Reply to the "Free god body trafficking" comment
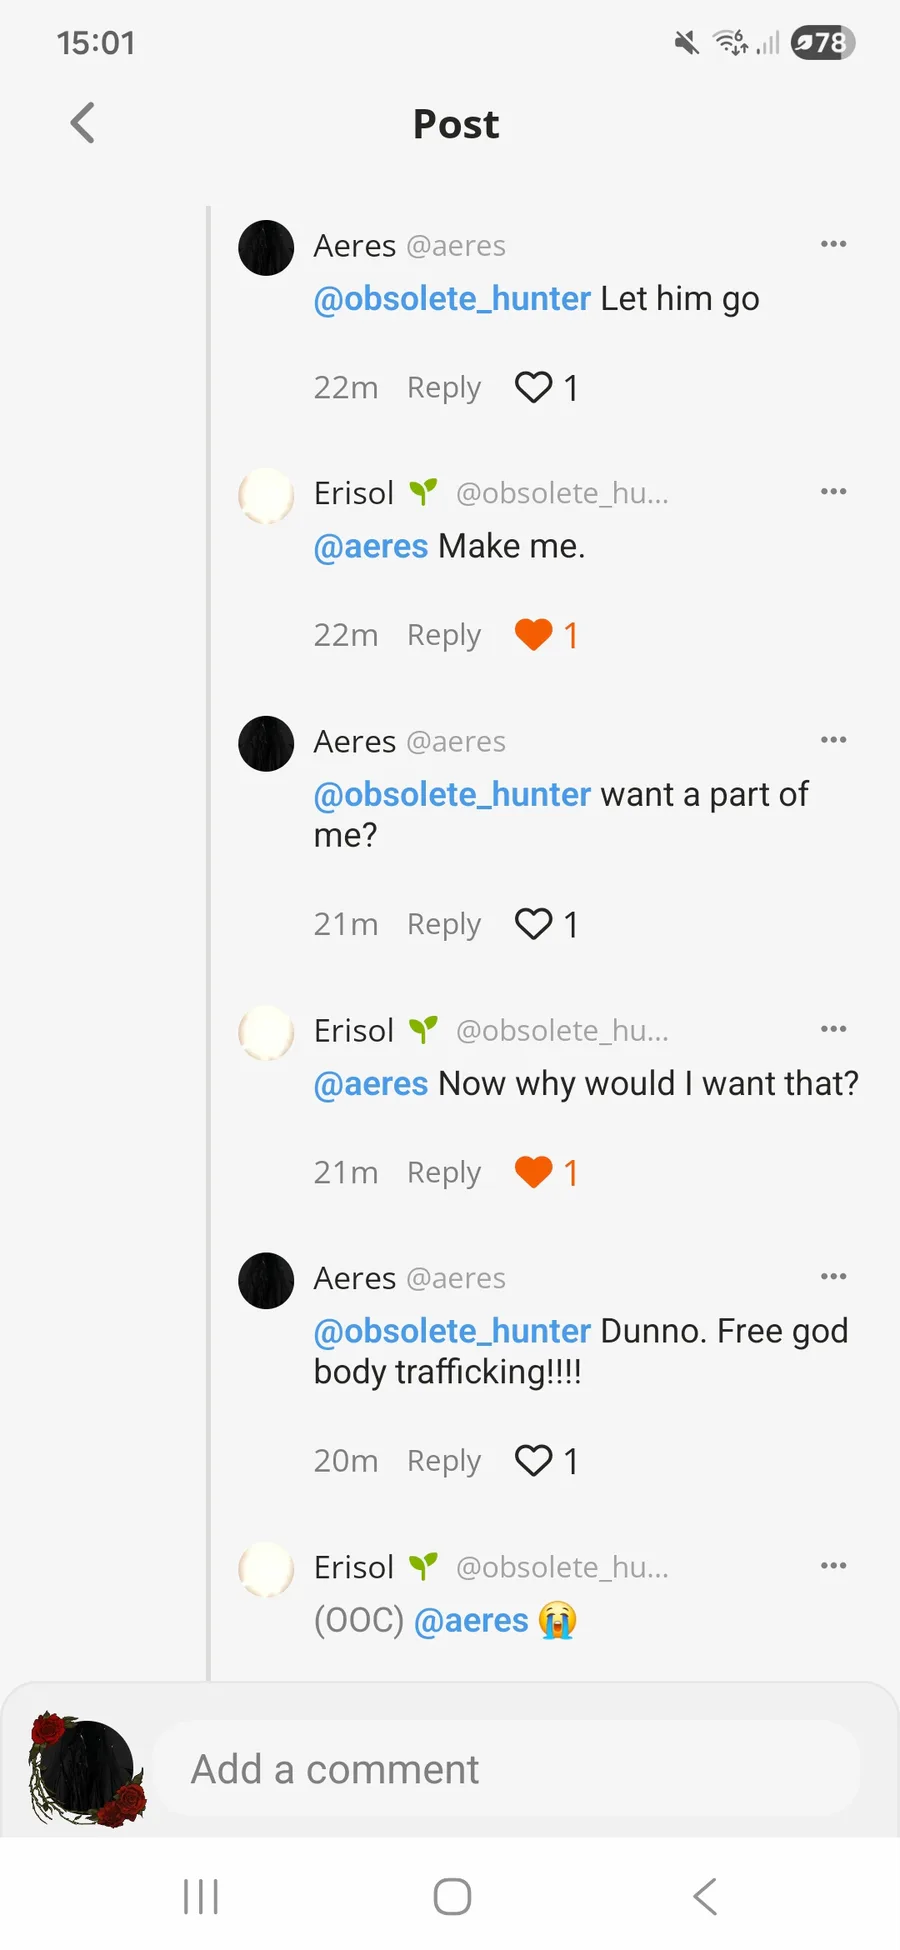Image resolution: width=900 pixels, height=1950 pixels. [x=443, y=1461]
